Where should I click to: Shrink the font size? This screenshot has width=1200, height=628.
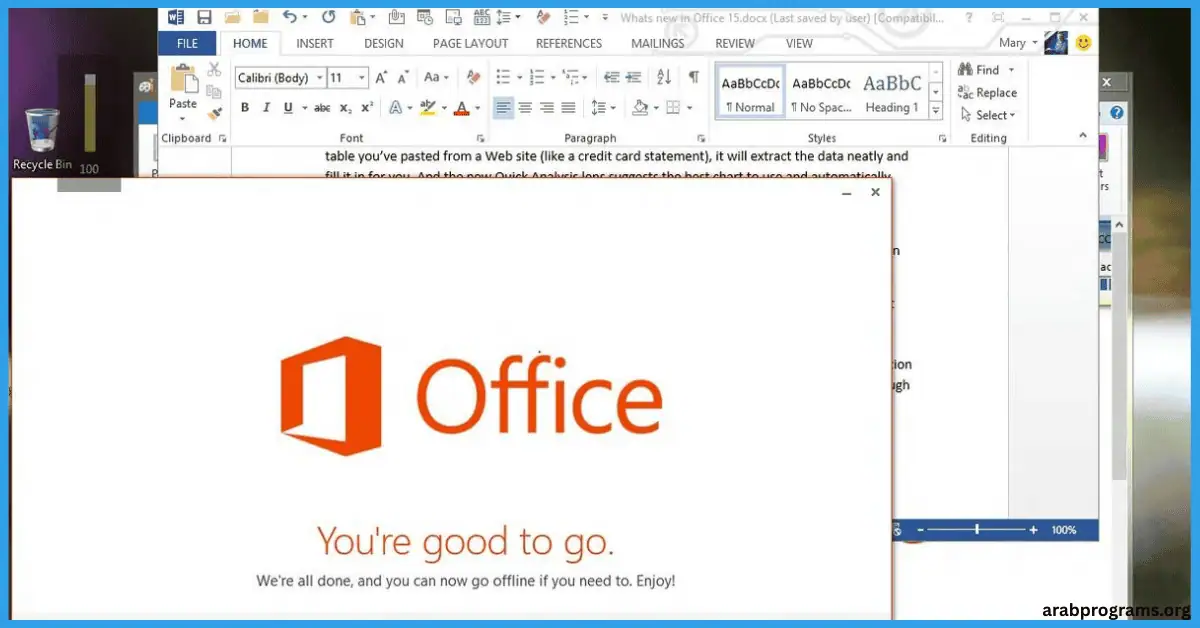point(404,77)
